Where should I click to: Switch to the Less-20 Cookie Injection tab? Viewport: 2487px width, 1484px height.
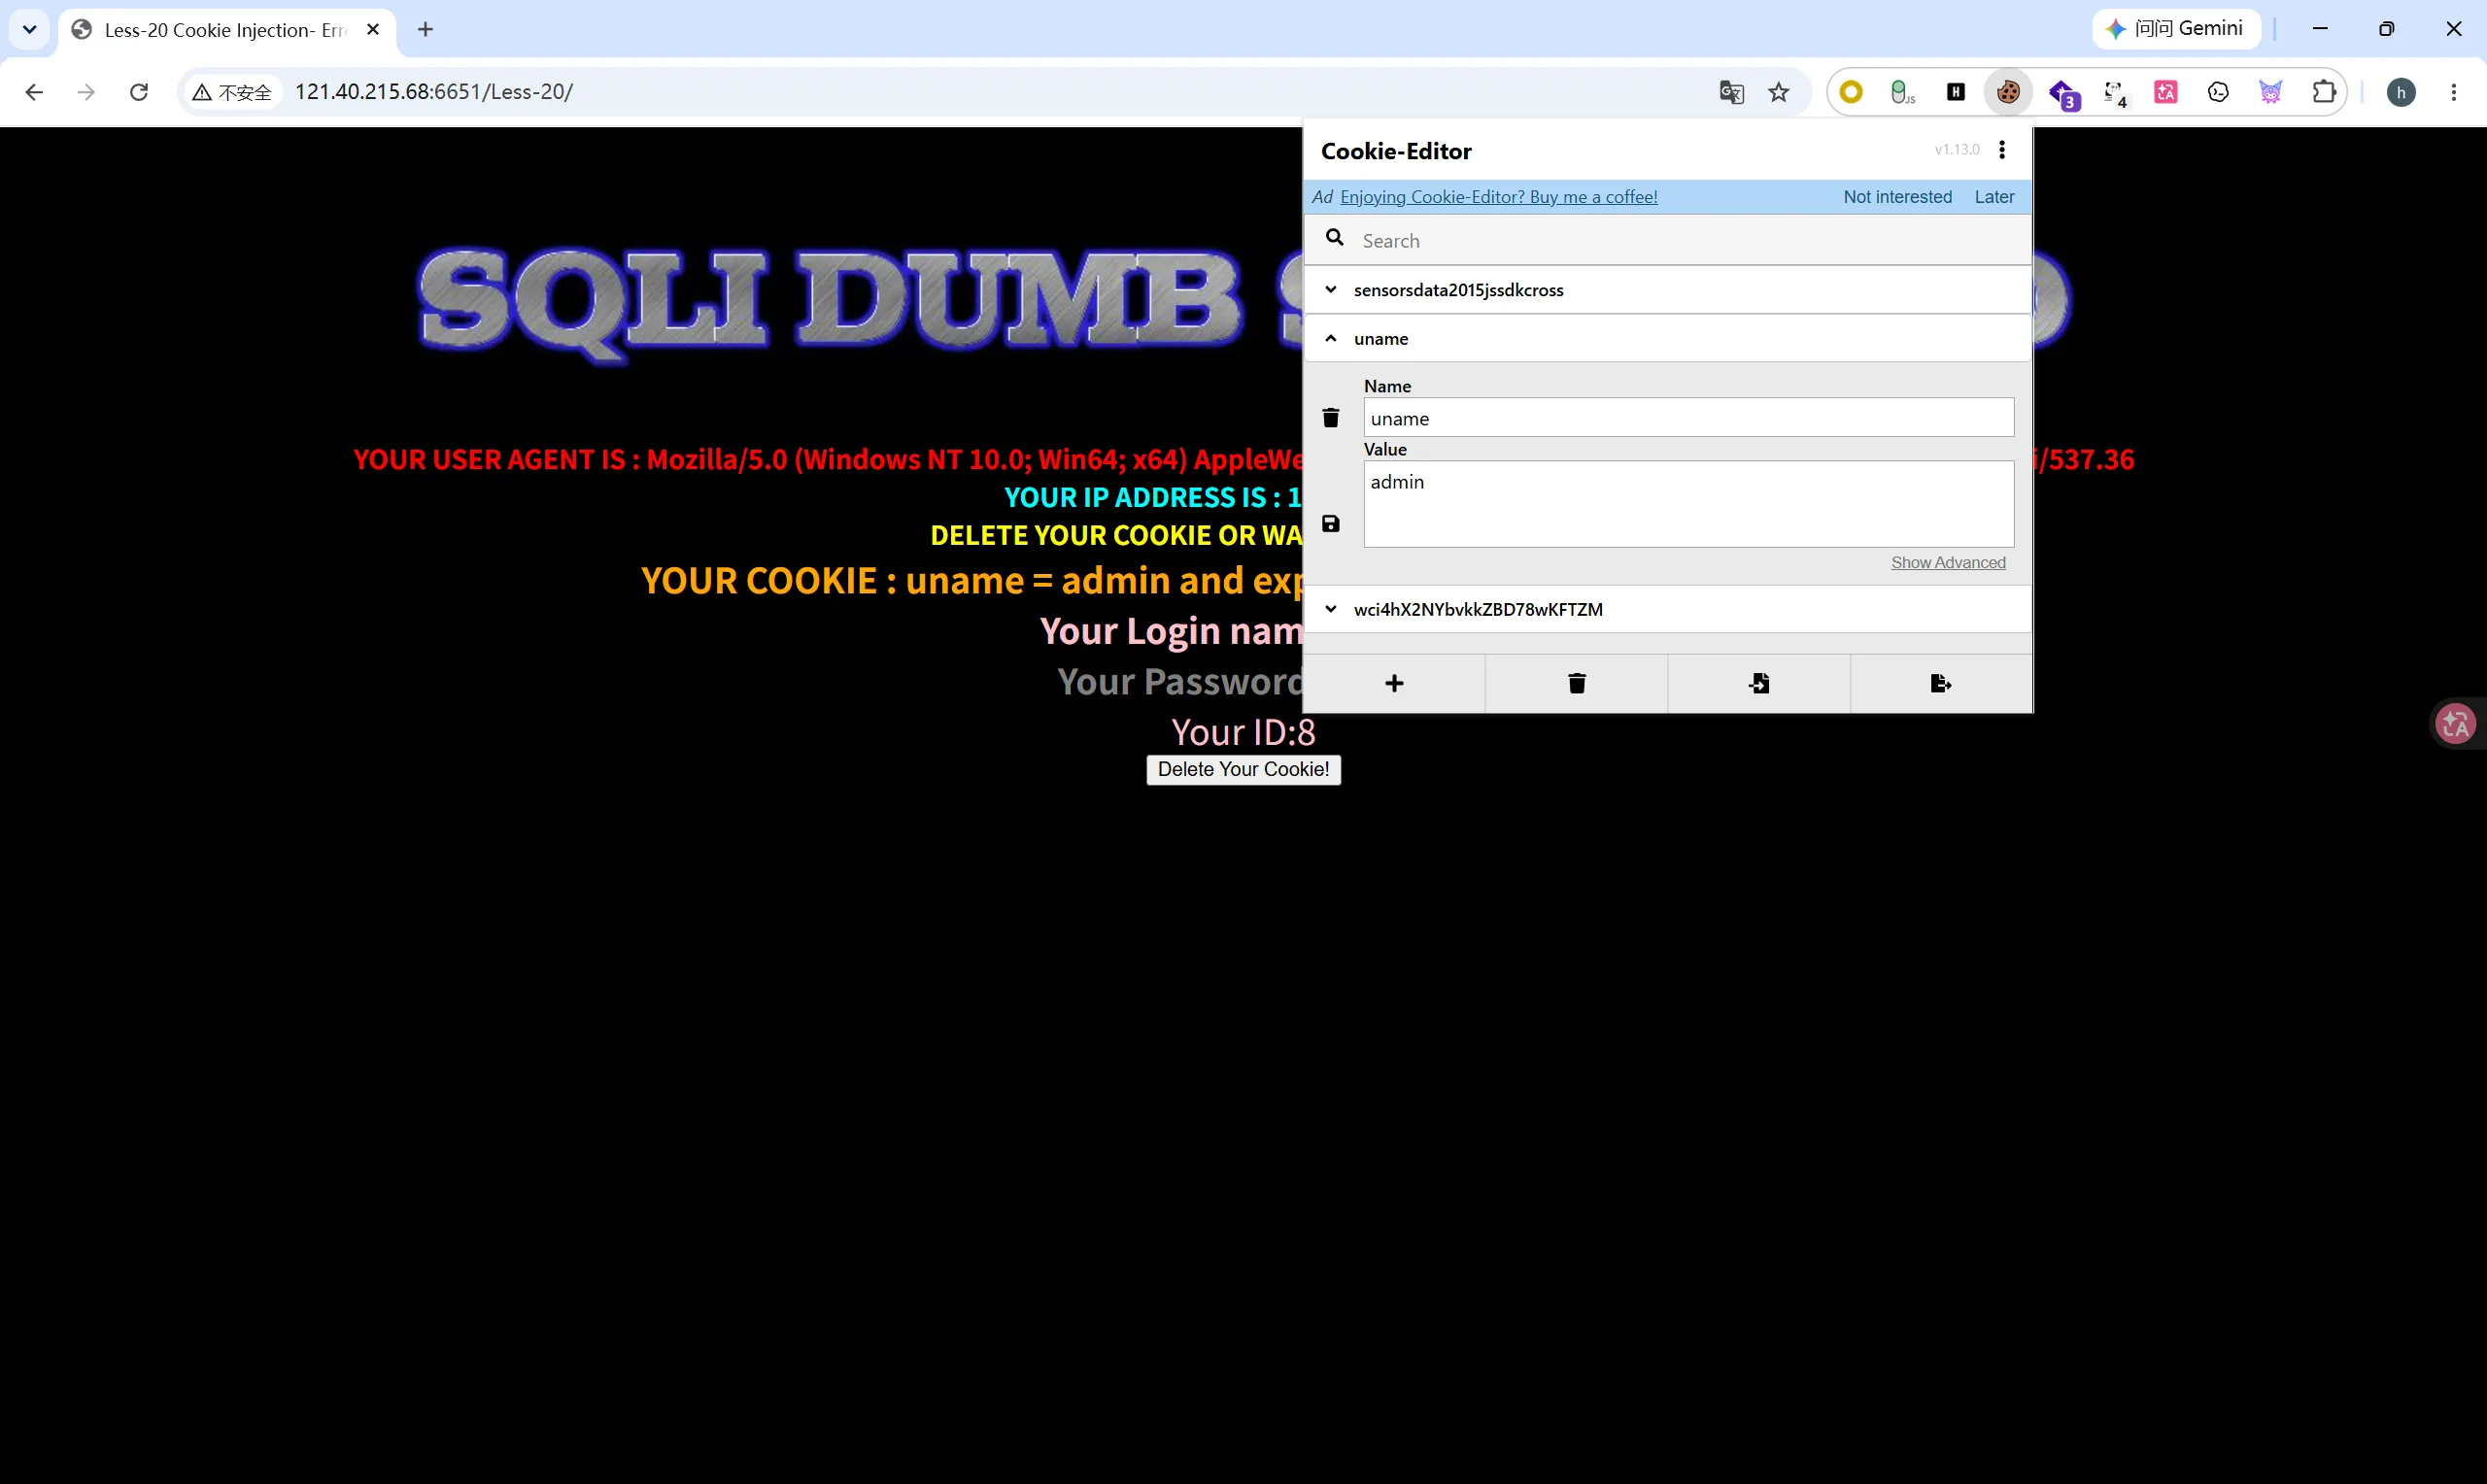[x=226, y=30]
